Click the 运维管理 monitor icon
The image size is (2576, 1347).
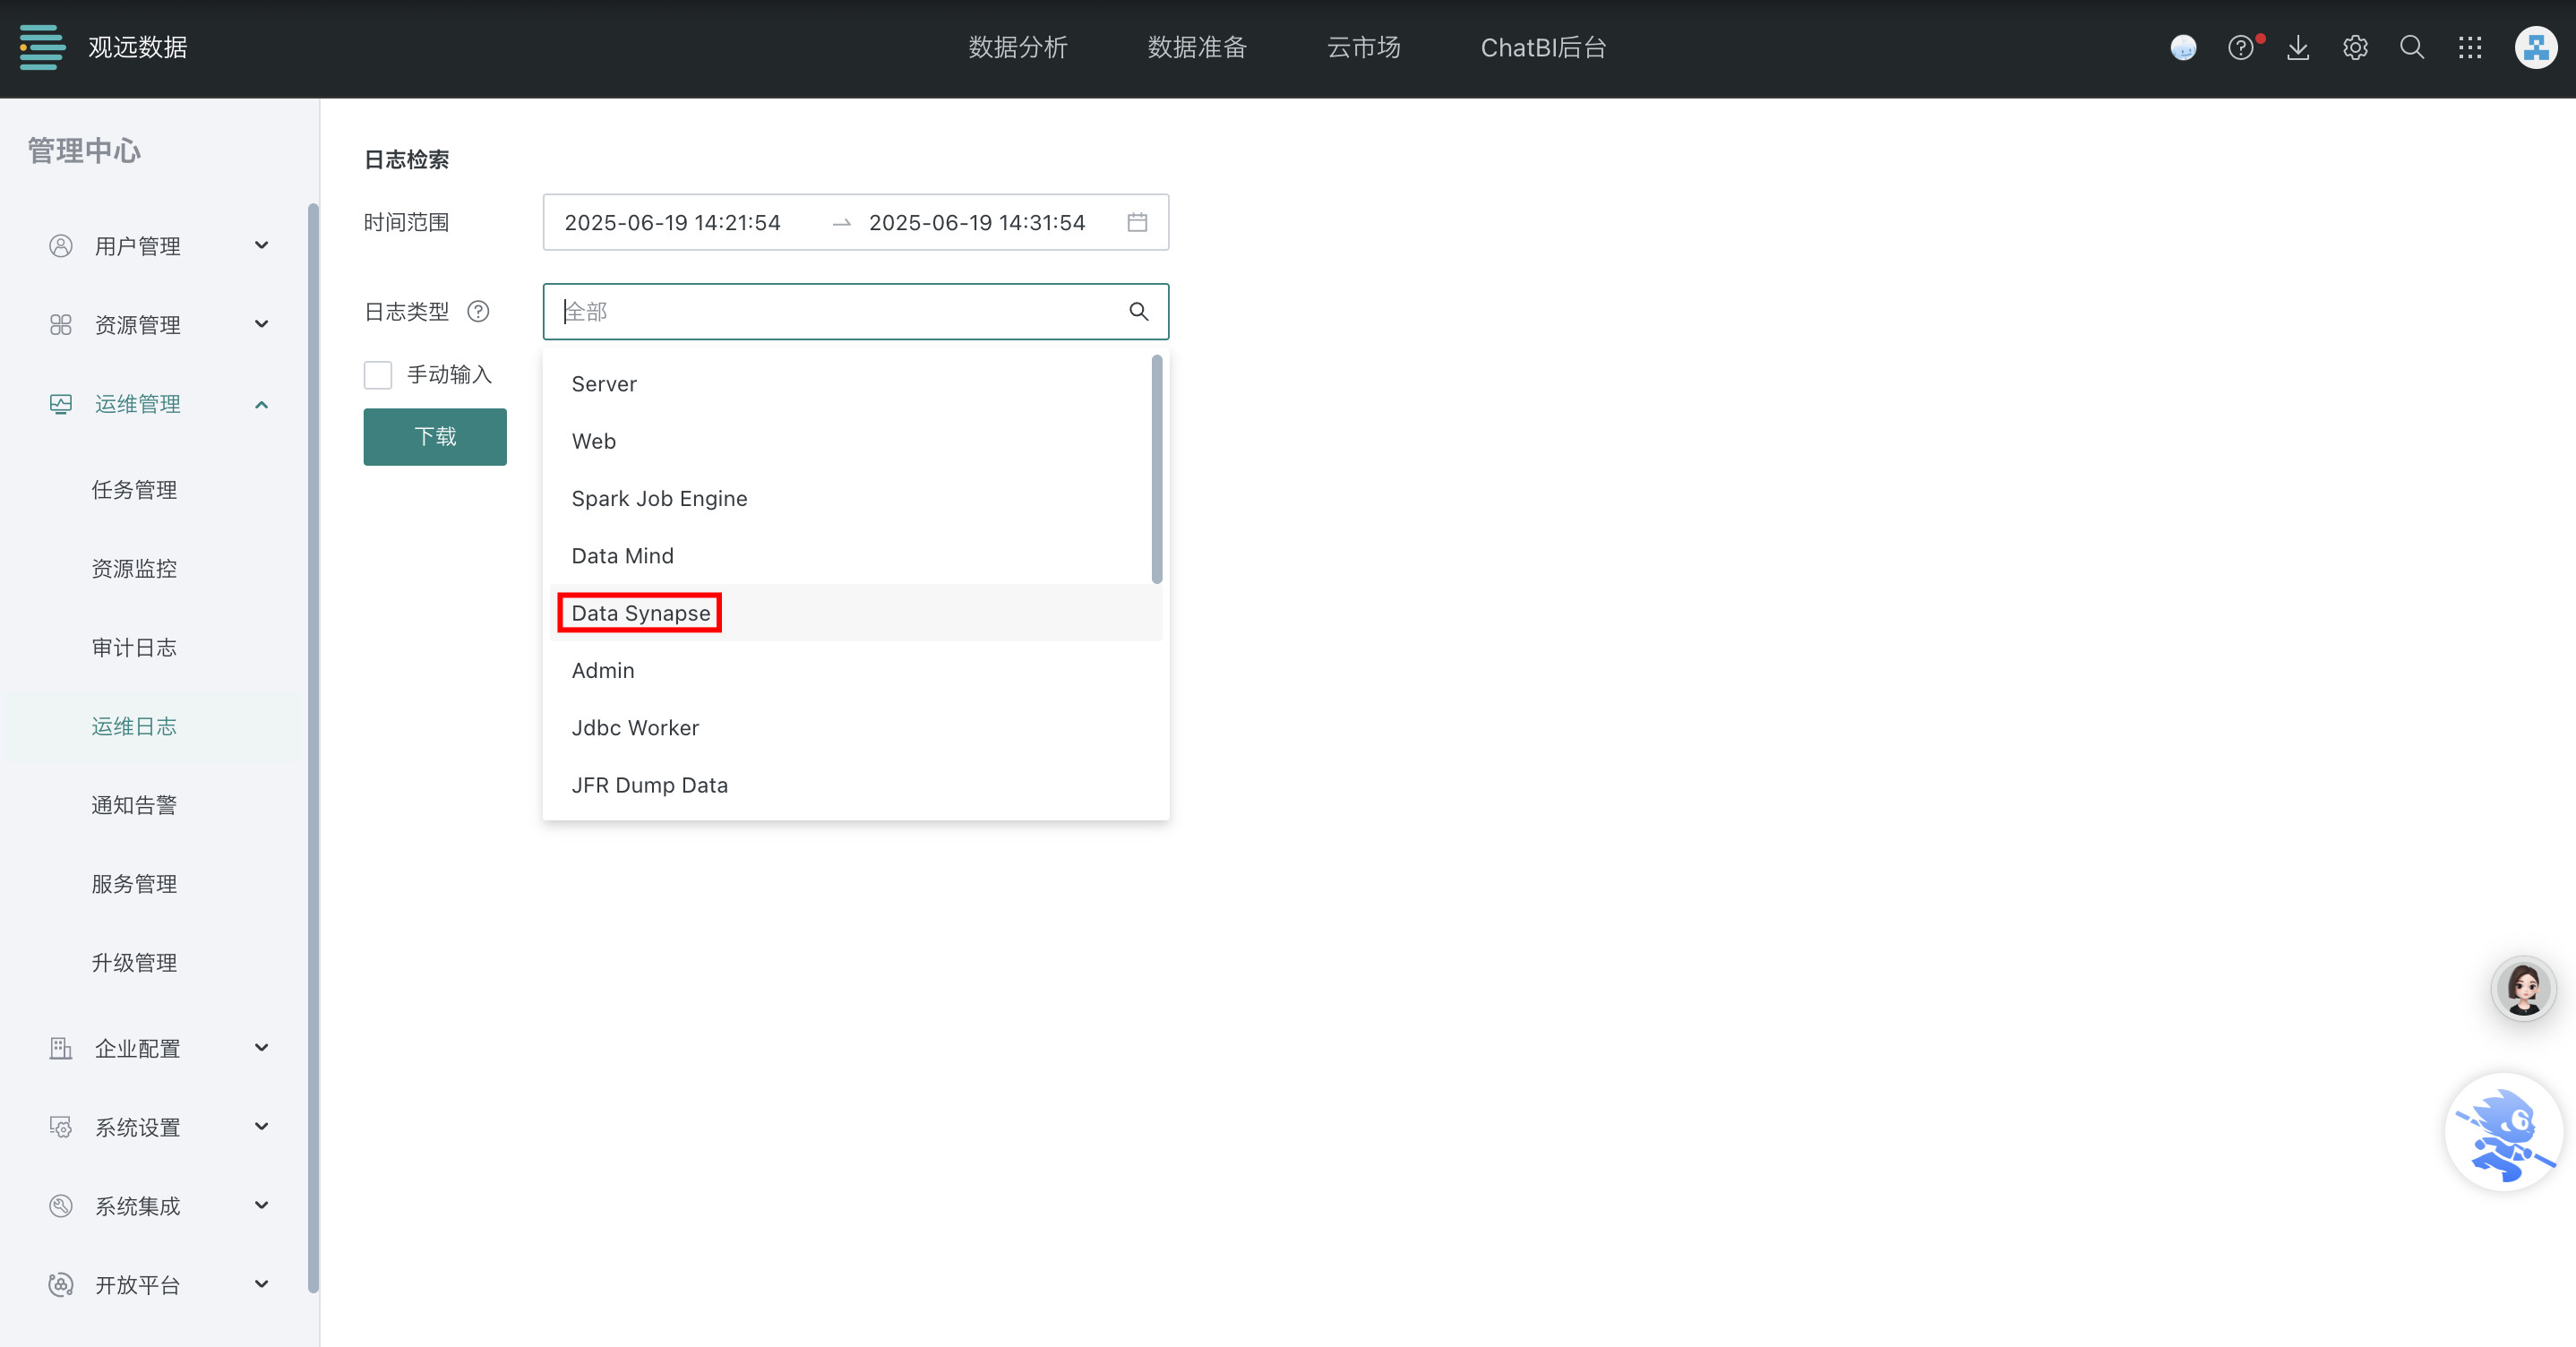[61, 403]
